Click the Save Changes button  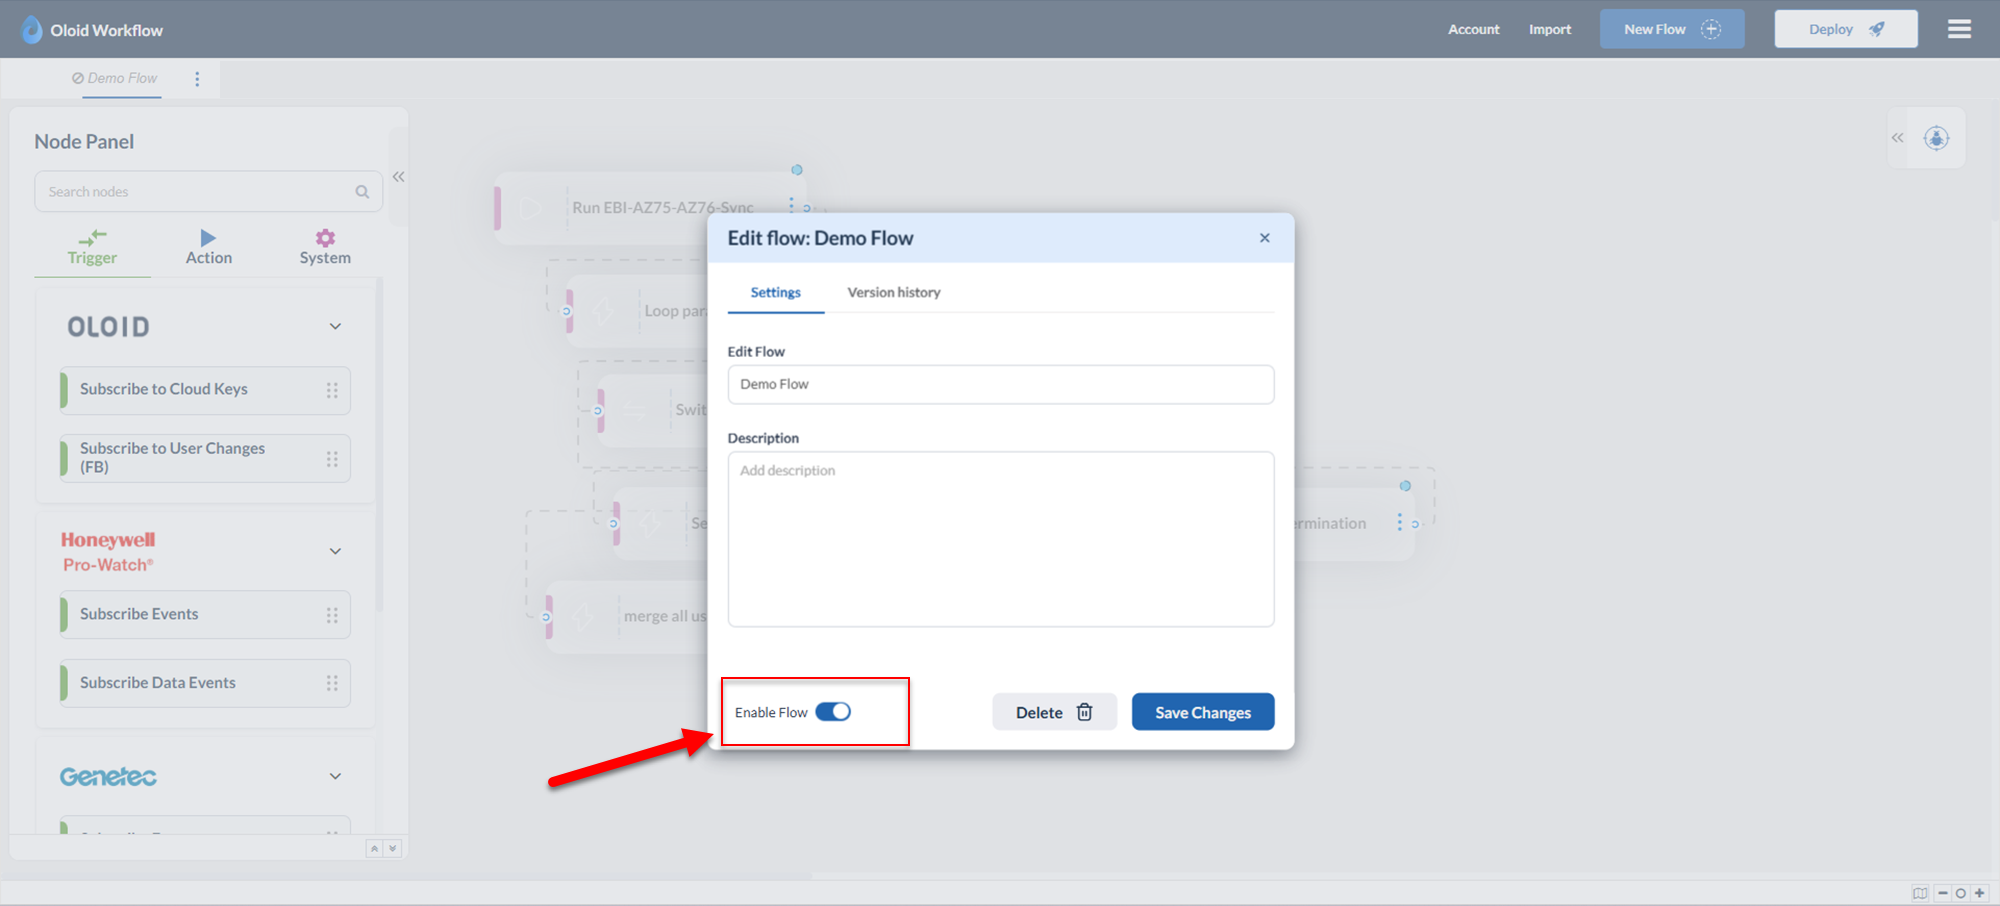pyautogui.click(x=1203, y=712)
